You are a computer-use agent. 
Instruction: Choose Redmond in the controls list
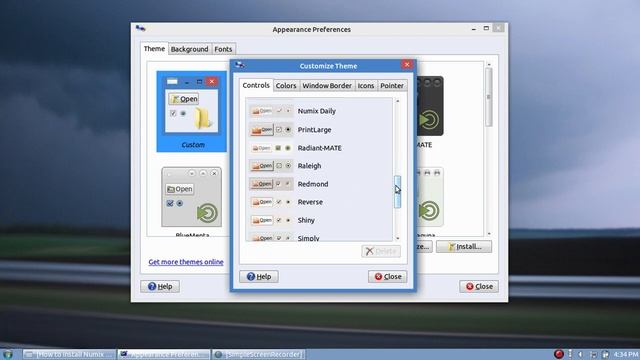(319, 184)
